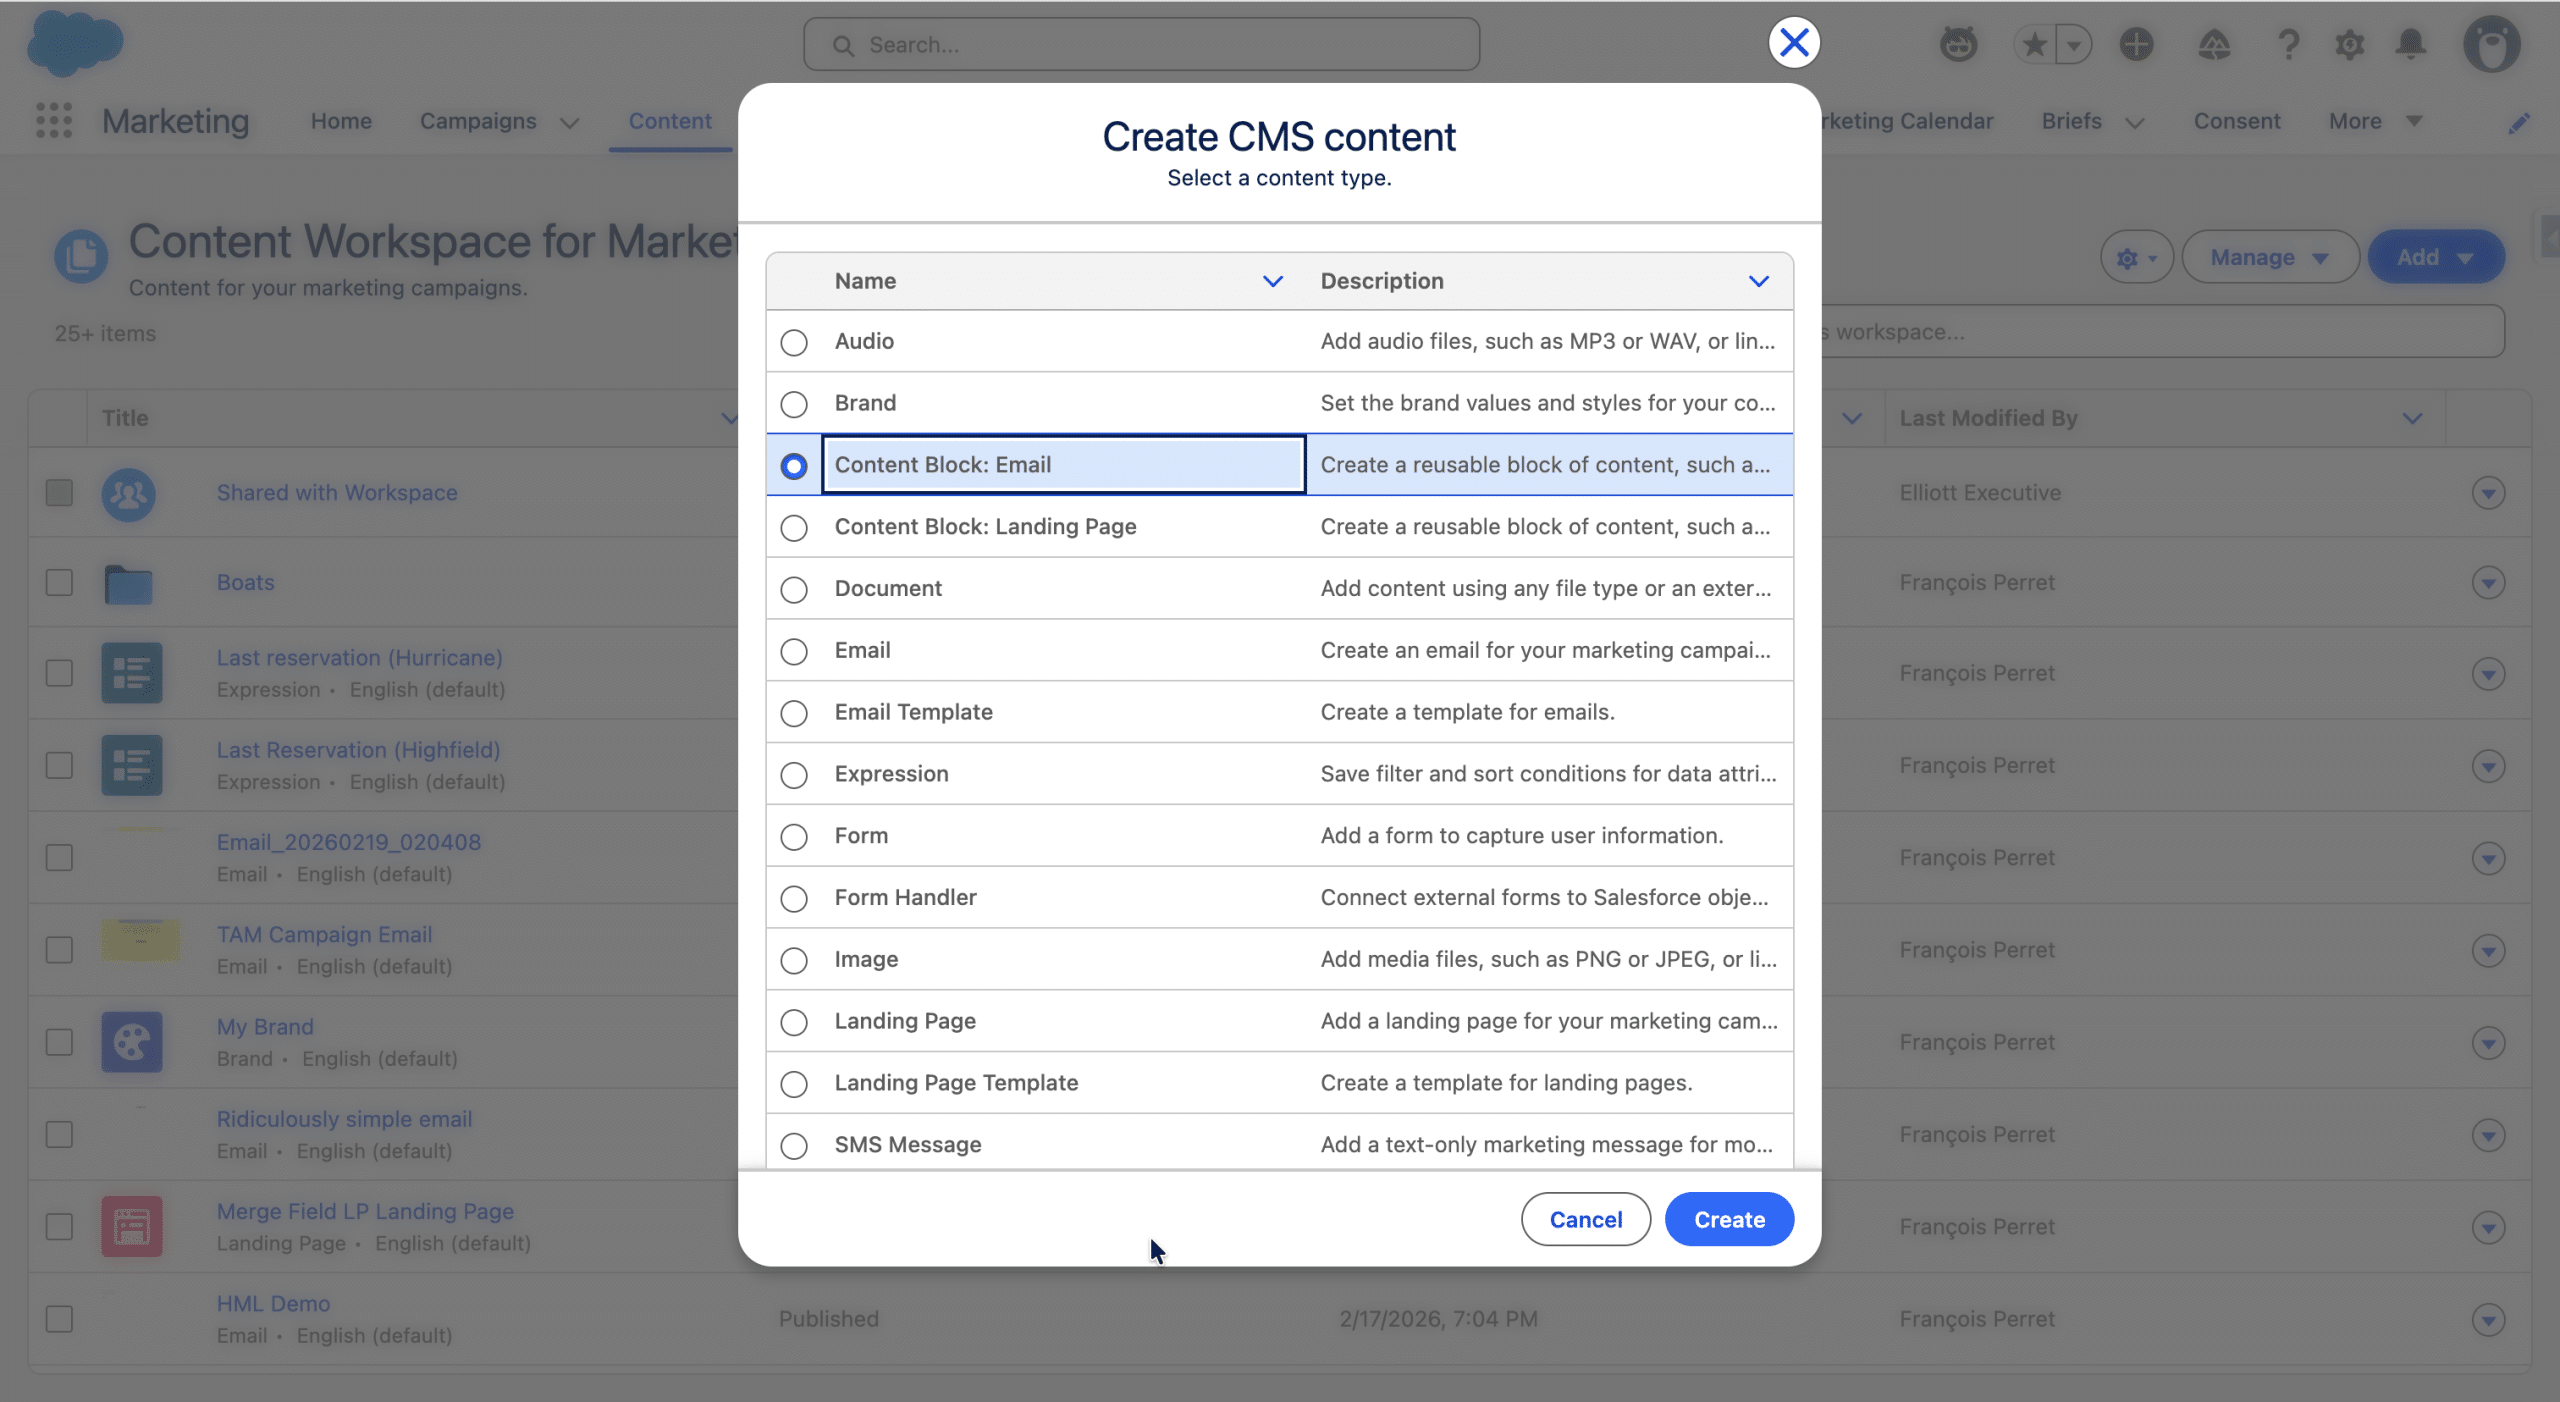Click Cancel in the dialog

pos(1585,1220)
